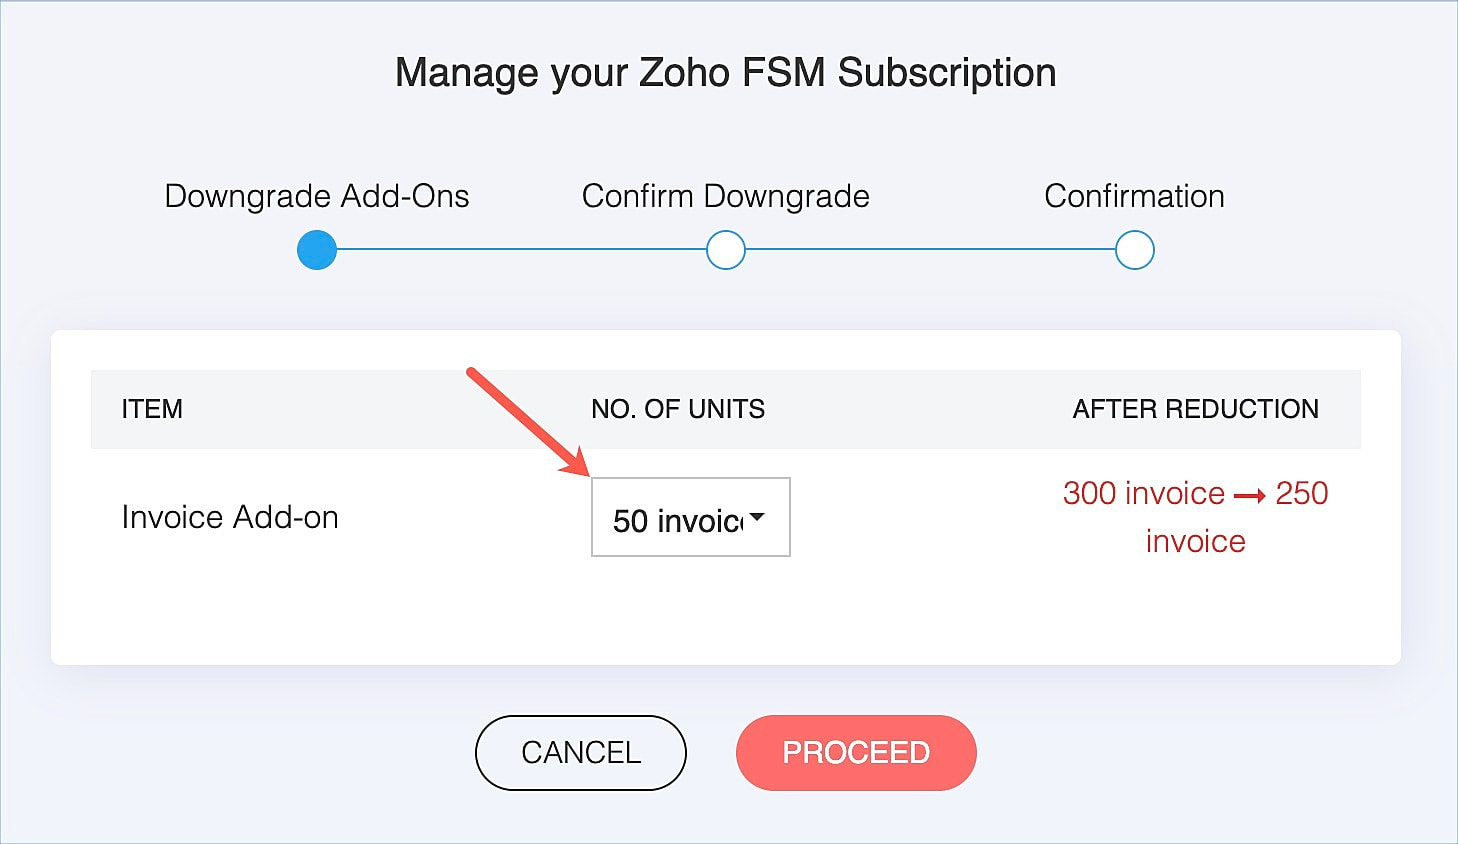Viewport: 1458px width, 844px height.
Task: Open the 50 invoice units dropdown
Action: pyautogui.click(x=690, y=517)
